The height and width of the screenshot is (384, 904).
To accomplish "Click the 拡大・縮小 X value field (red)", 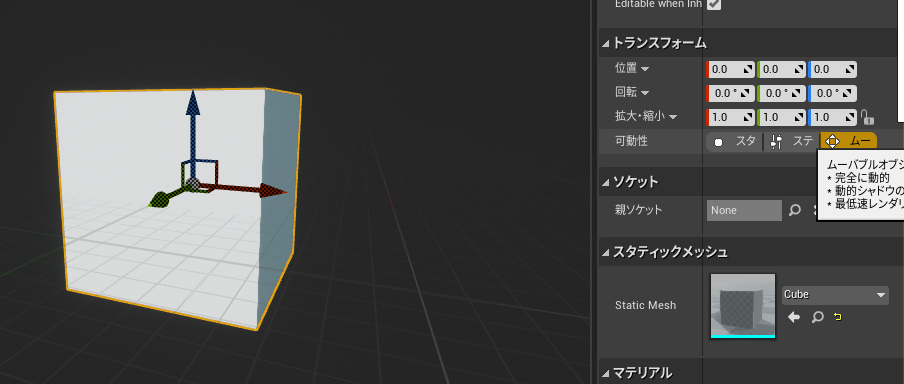I will (x=730, y=117).
